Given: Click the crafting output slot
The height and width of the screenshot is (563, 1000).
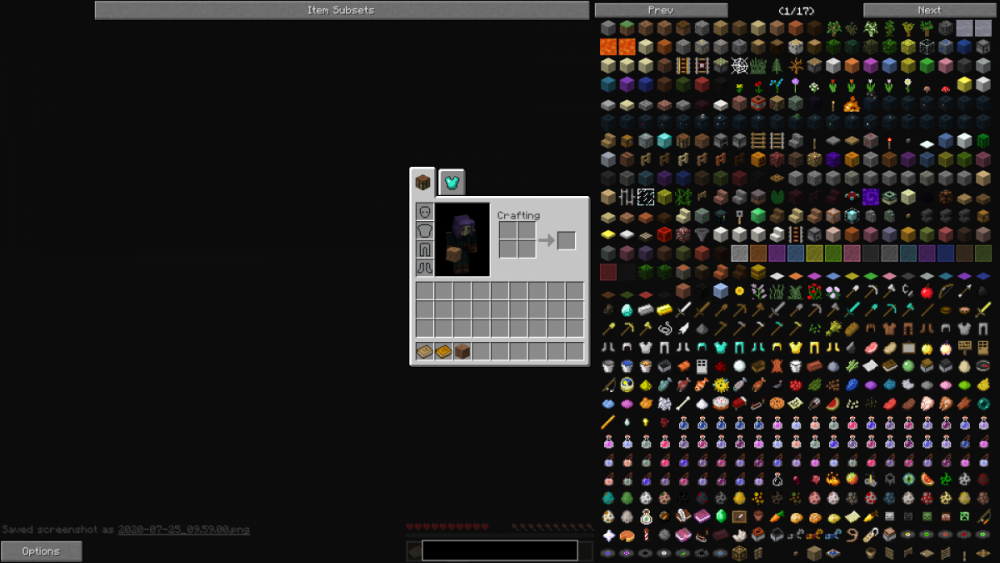Looking at the screenshot, I should 566,241.
